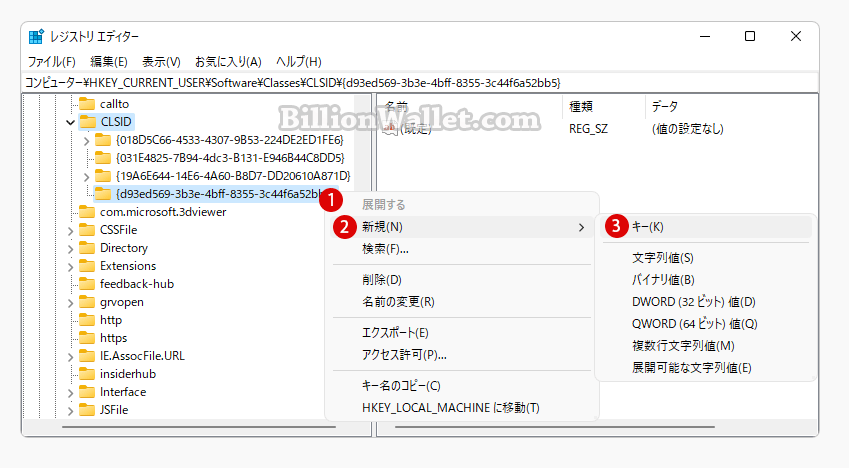This screenshot has height=468, width=849.
Task: Click the https folder icon
Action: pos(87,337)
